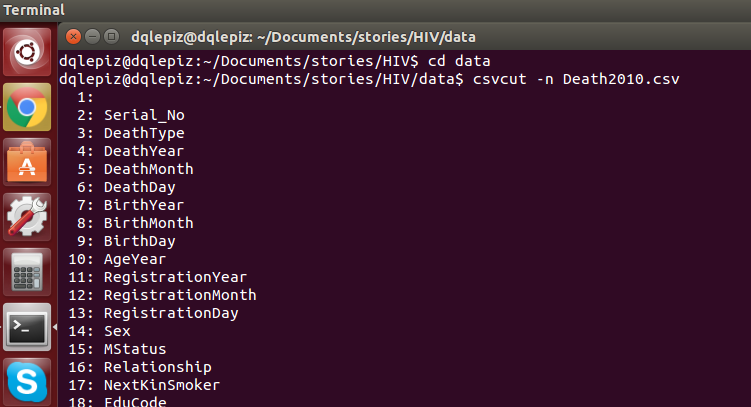Maximize the terminal window

112,36
